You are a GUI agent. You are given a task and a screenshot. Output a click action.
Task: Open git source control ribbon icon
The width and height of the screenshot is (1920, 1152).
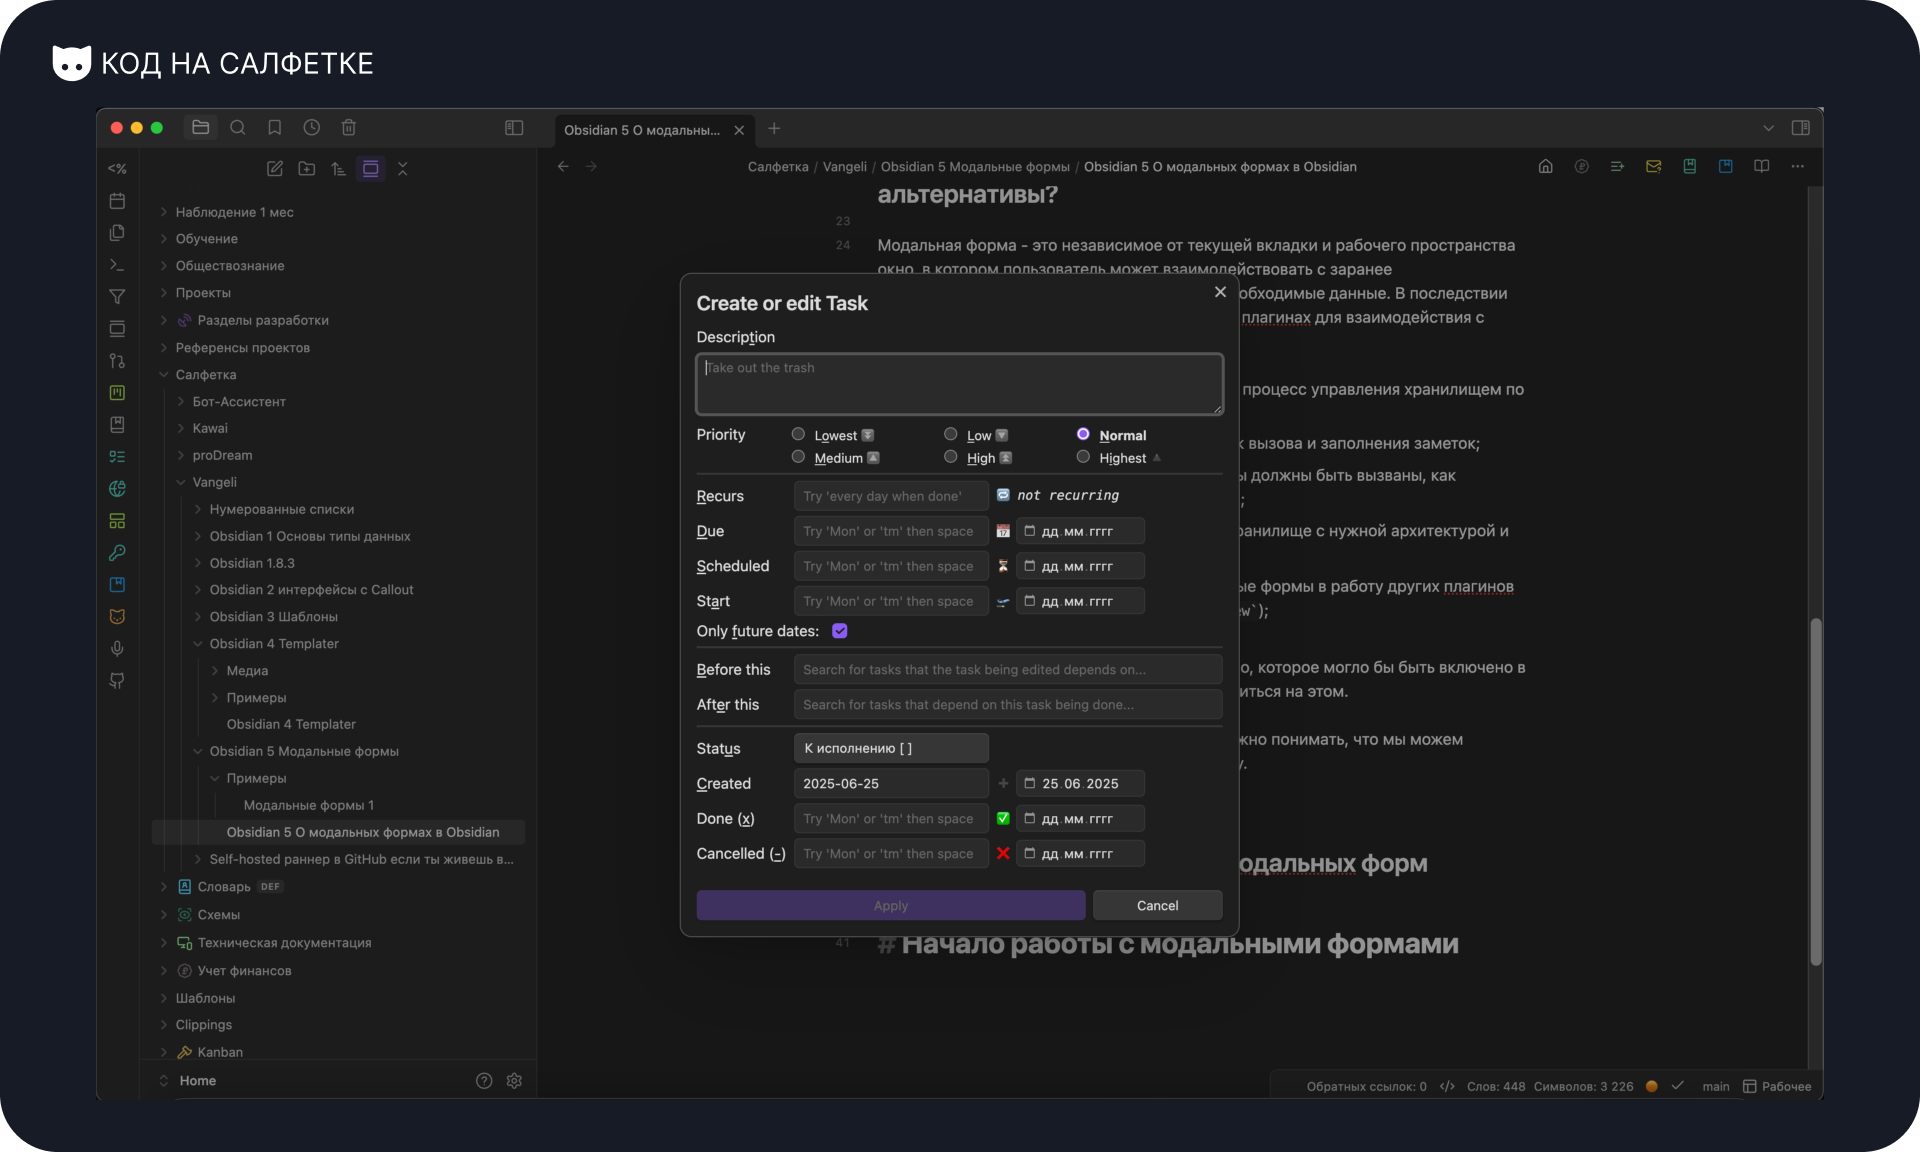[x=117, y=361]
